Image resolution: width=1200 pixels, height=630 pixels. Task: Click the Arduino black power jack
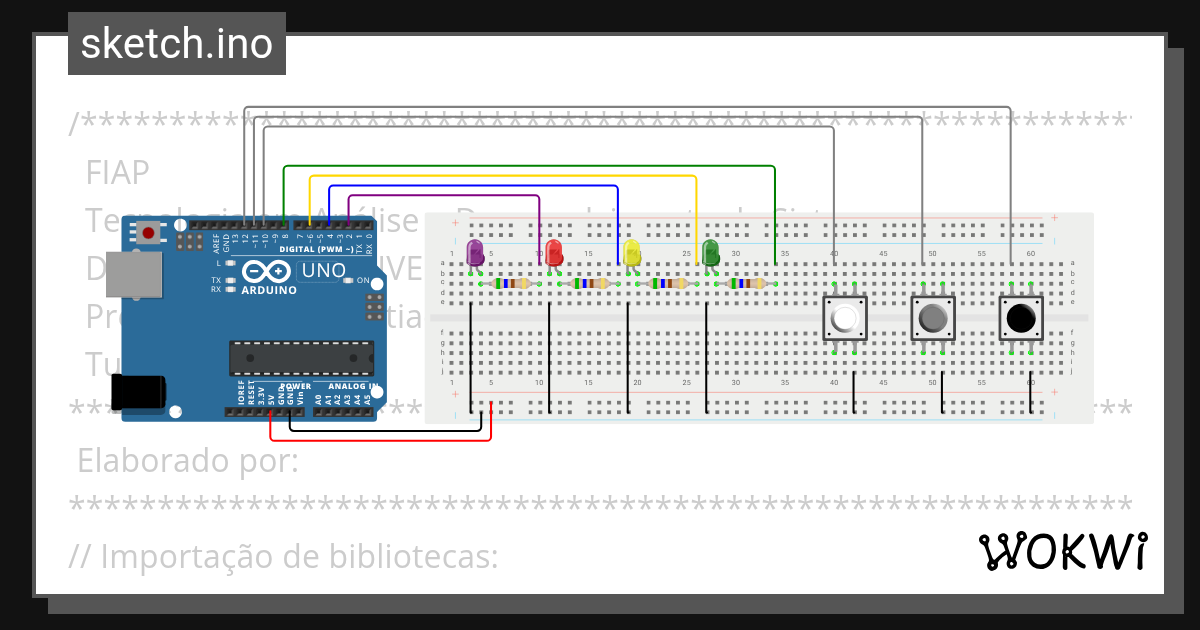(139, 391)
